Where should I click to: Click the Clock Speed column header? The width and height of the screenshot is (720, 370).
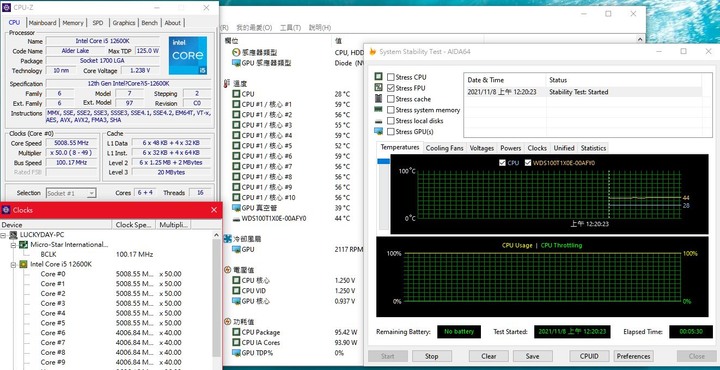[x=134, y=224]
